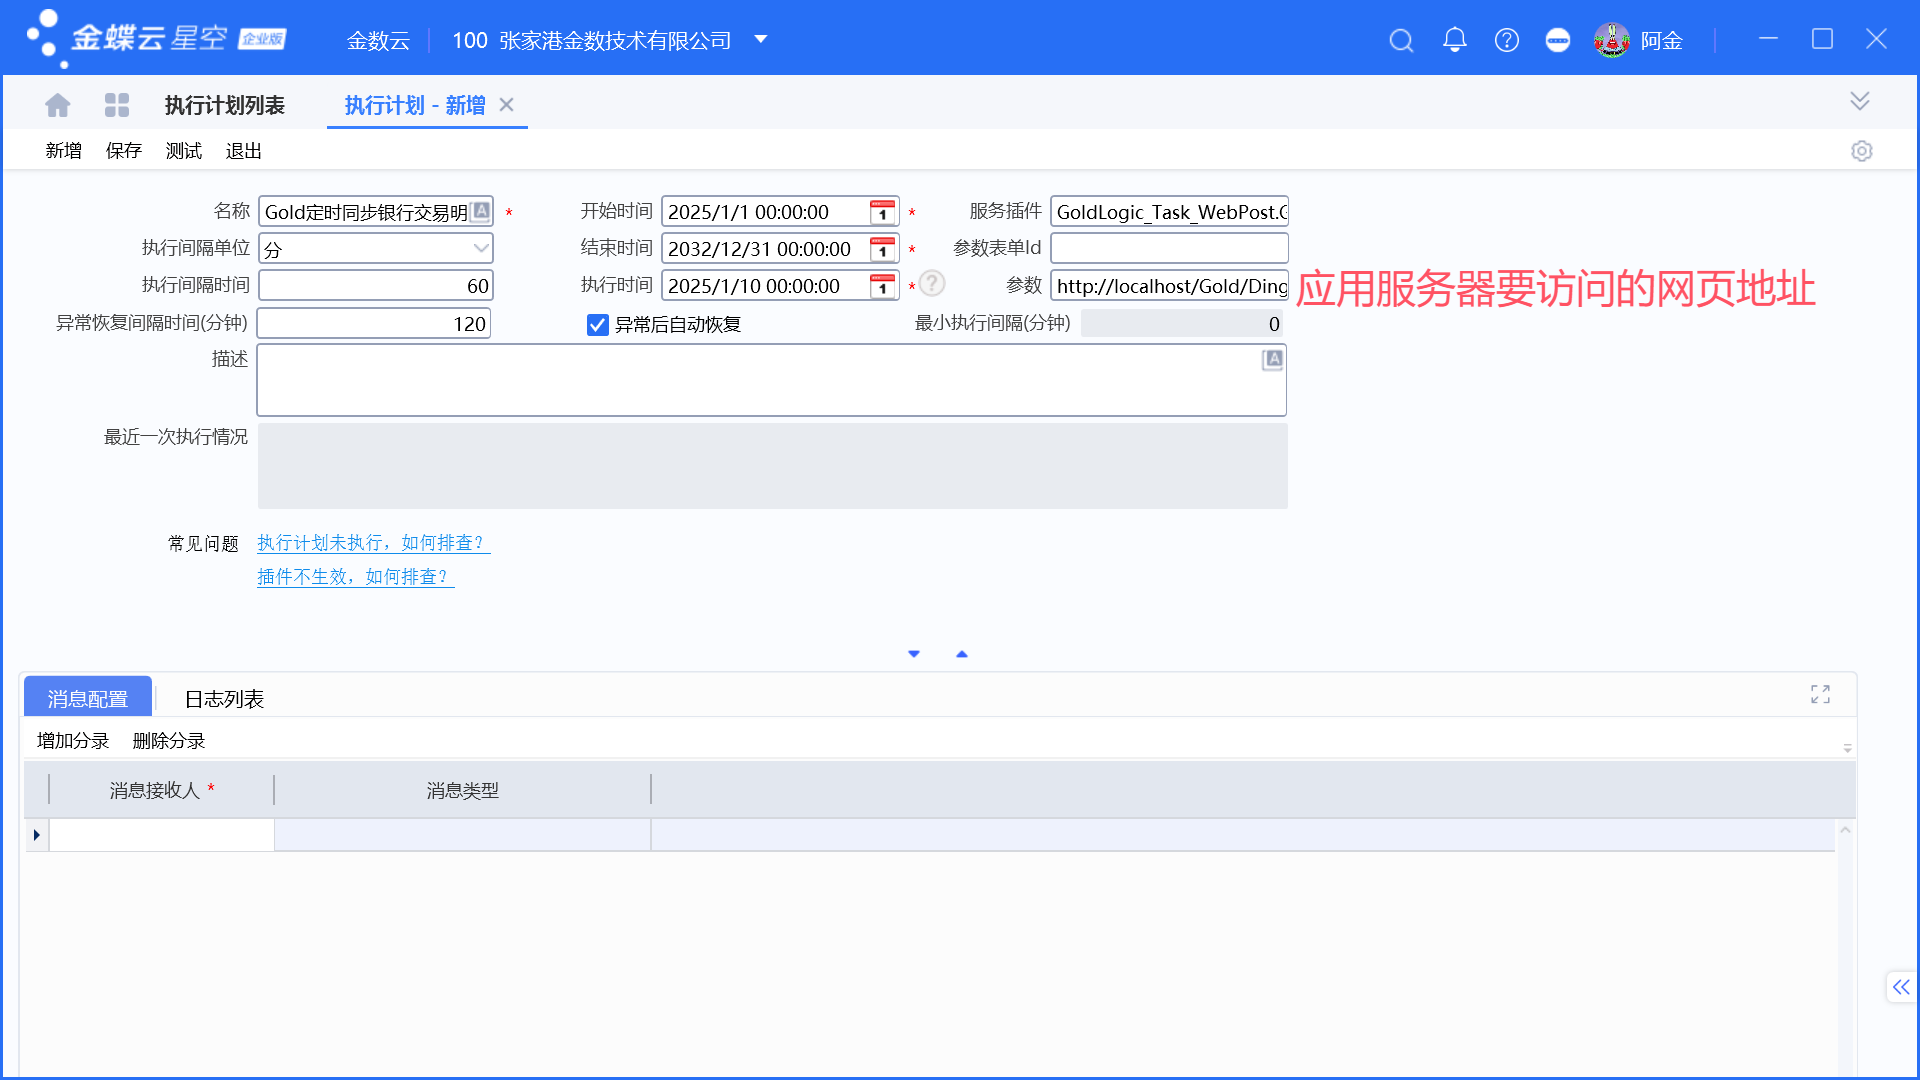Open the chat message bubble icon

[1557, 40]
